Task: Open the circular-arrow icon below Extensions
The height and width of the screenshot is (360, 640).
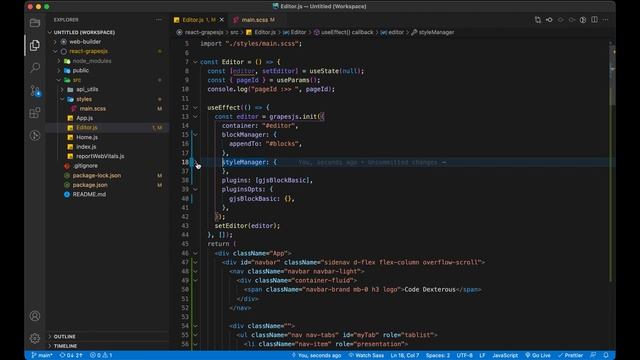Action: click(35, 135)
